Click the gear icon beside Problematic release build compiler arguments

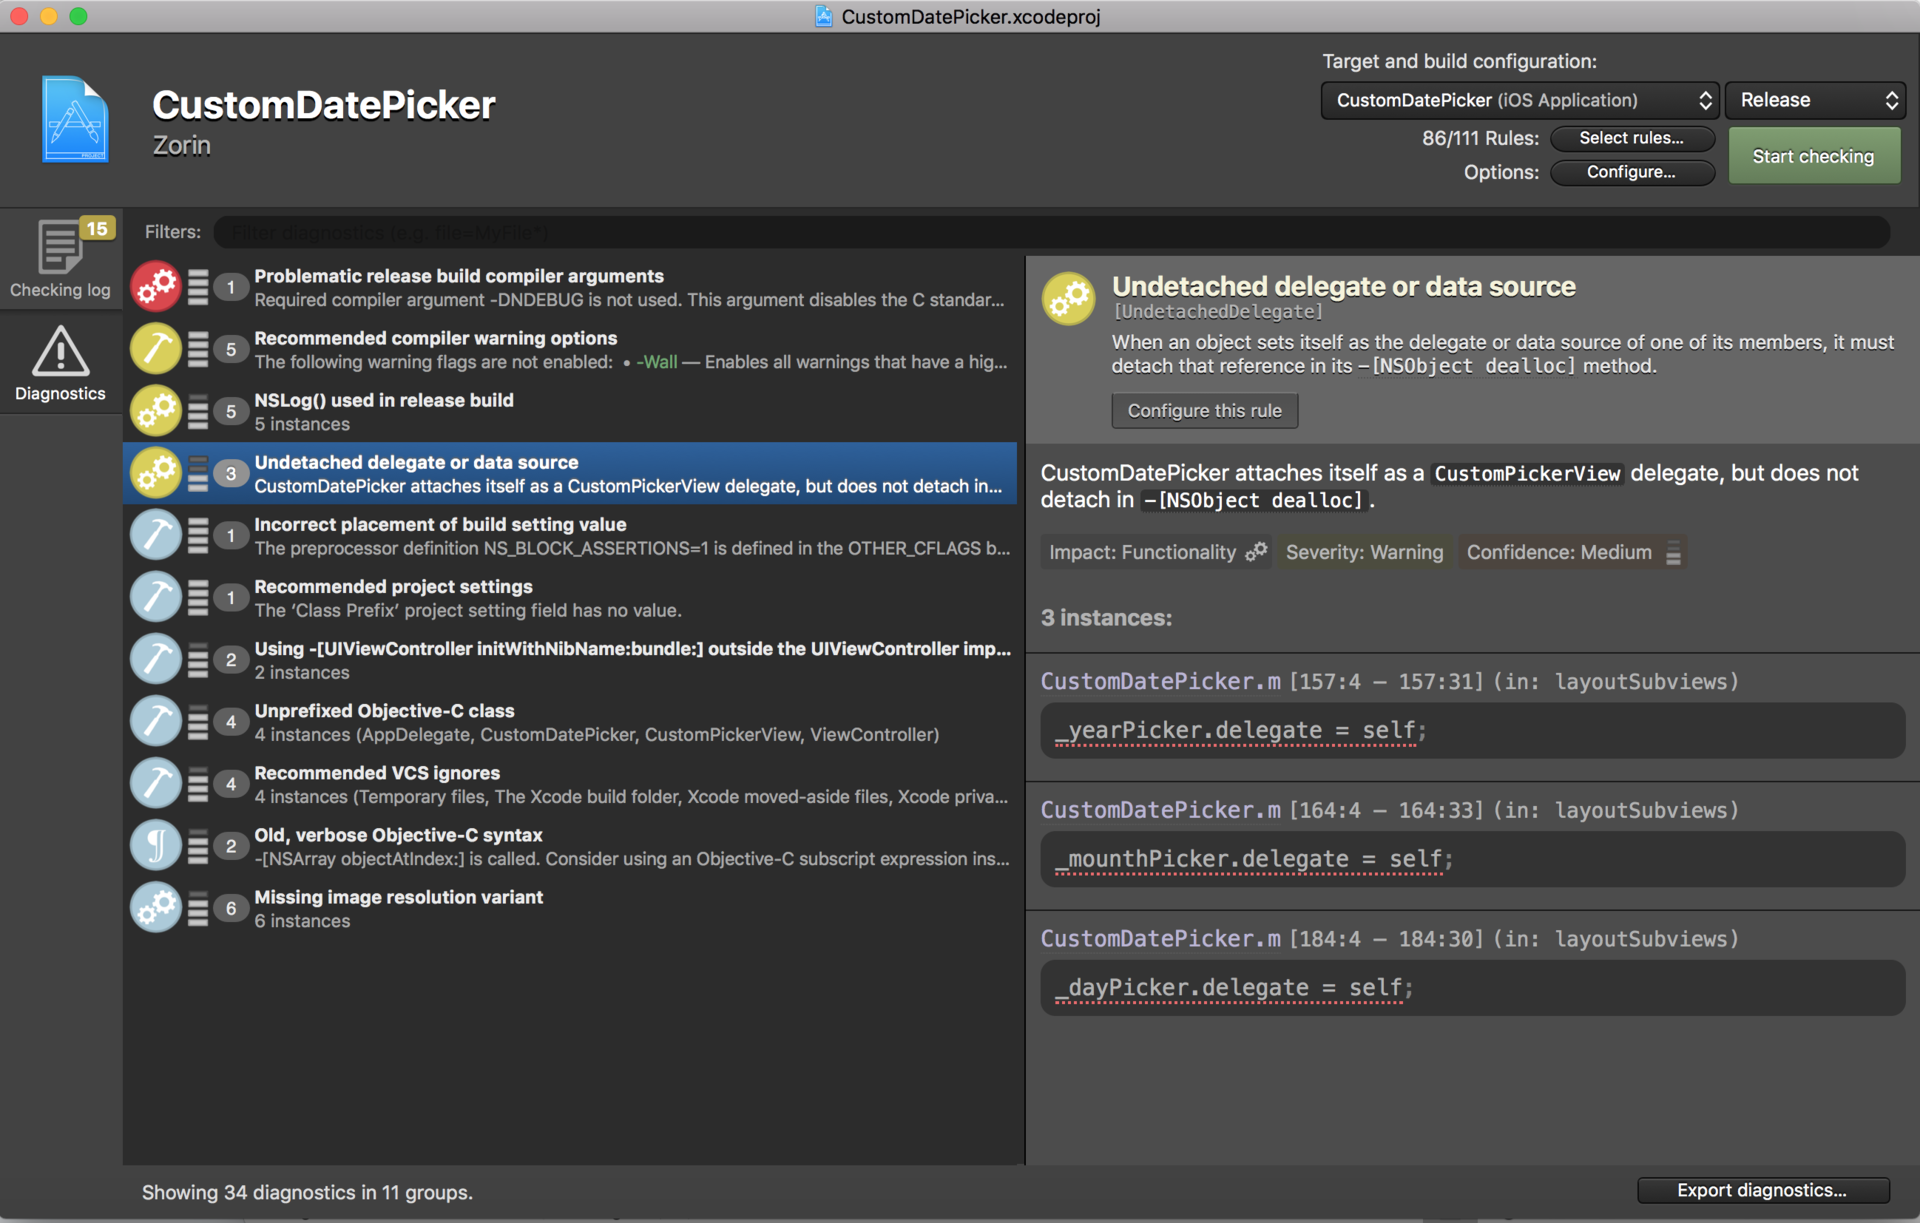click(156, 286)
